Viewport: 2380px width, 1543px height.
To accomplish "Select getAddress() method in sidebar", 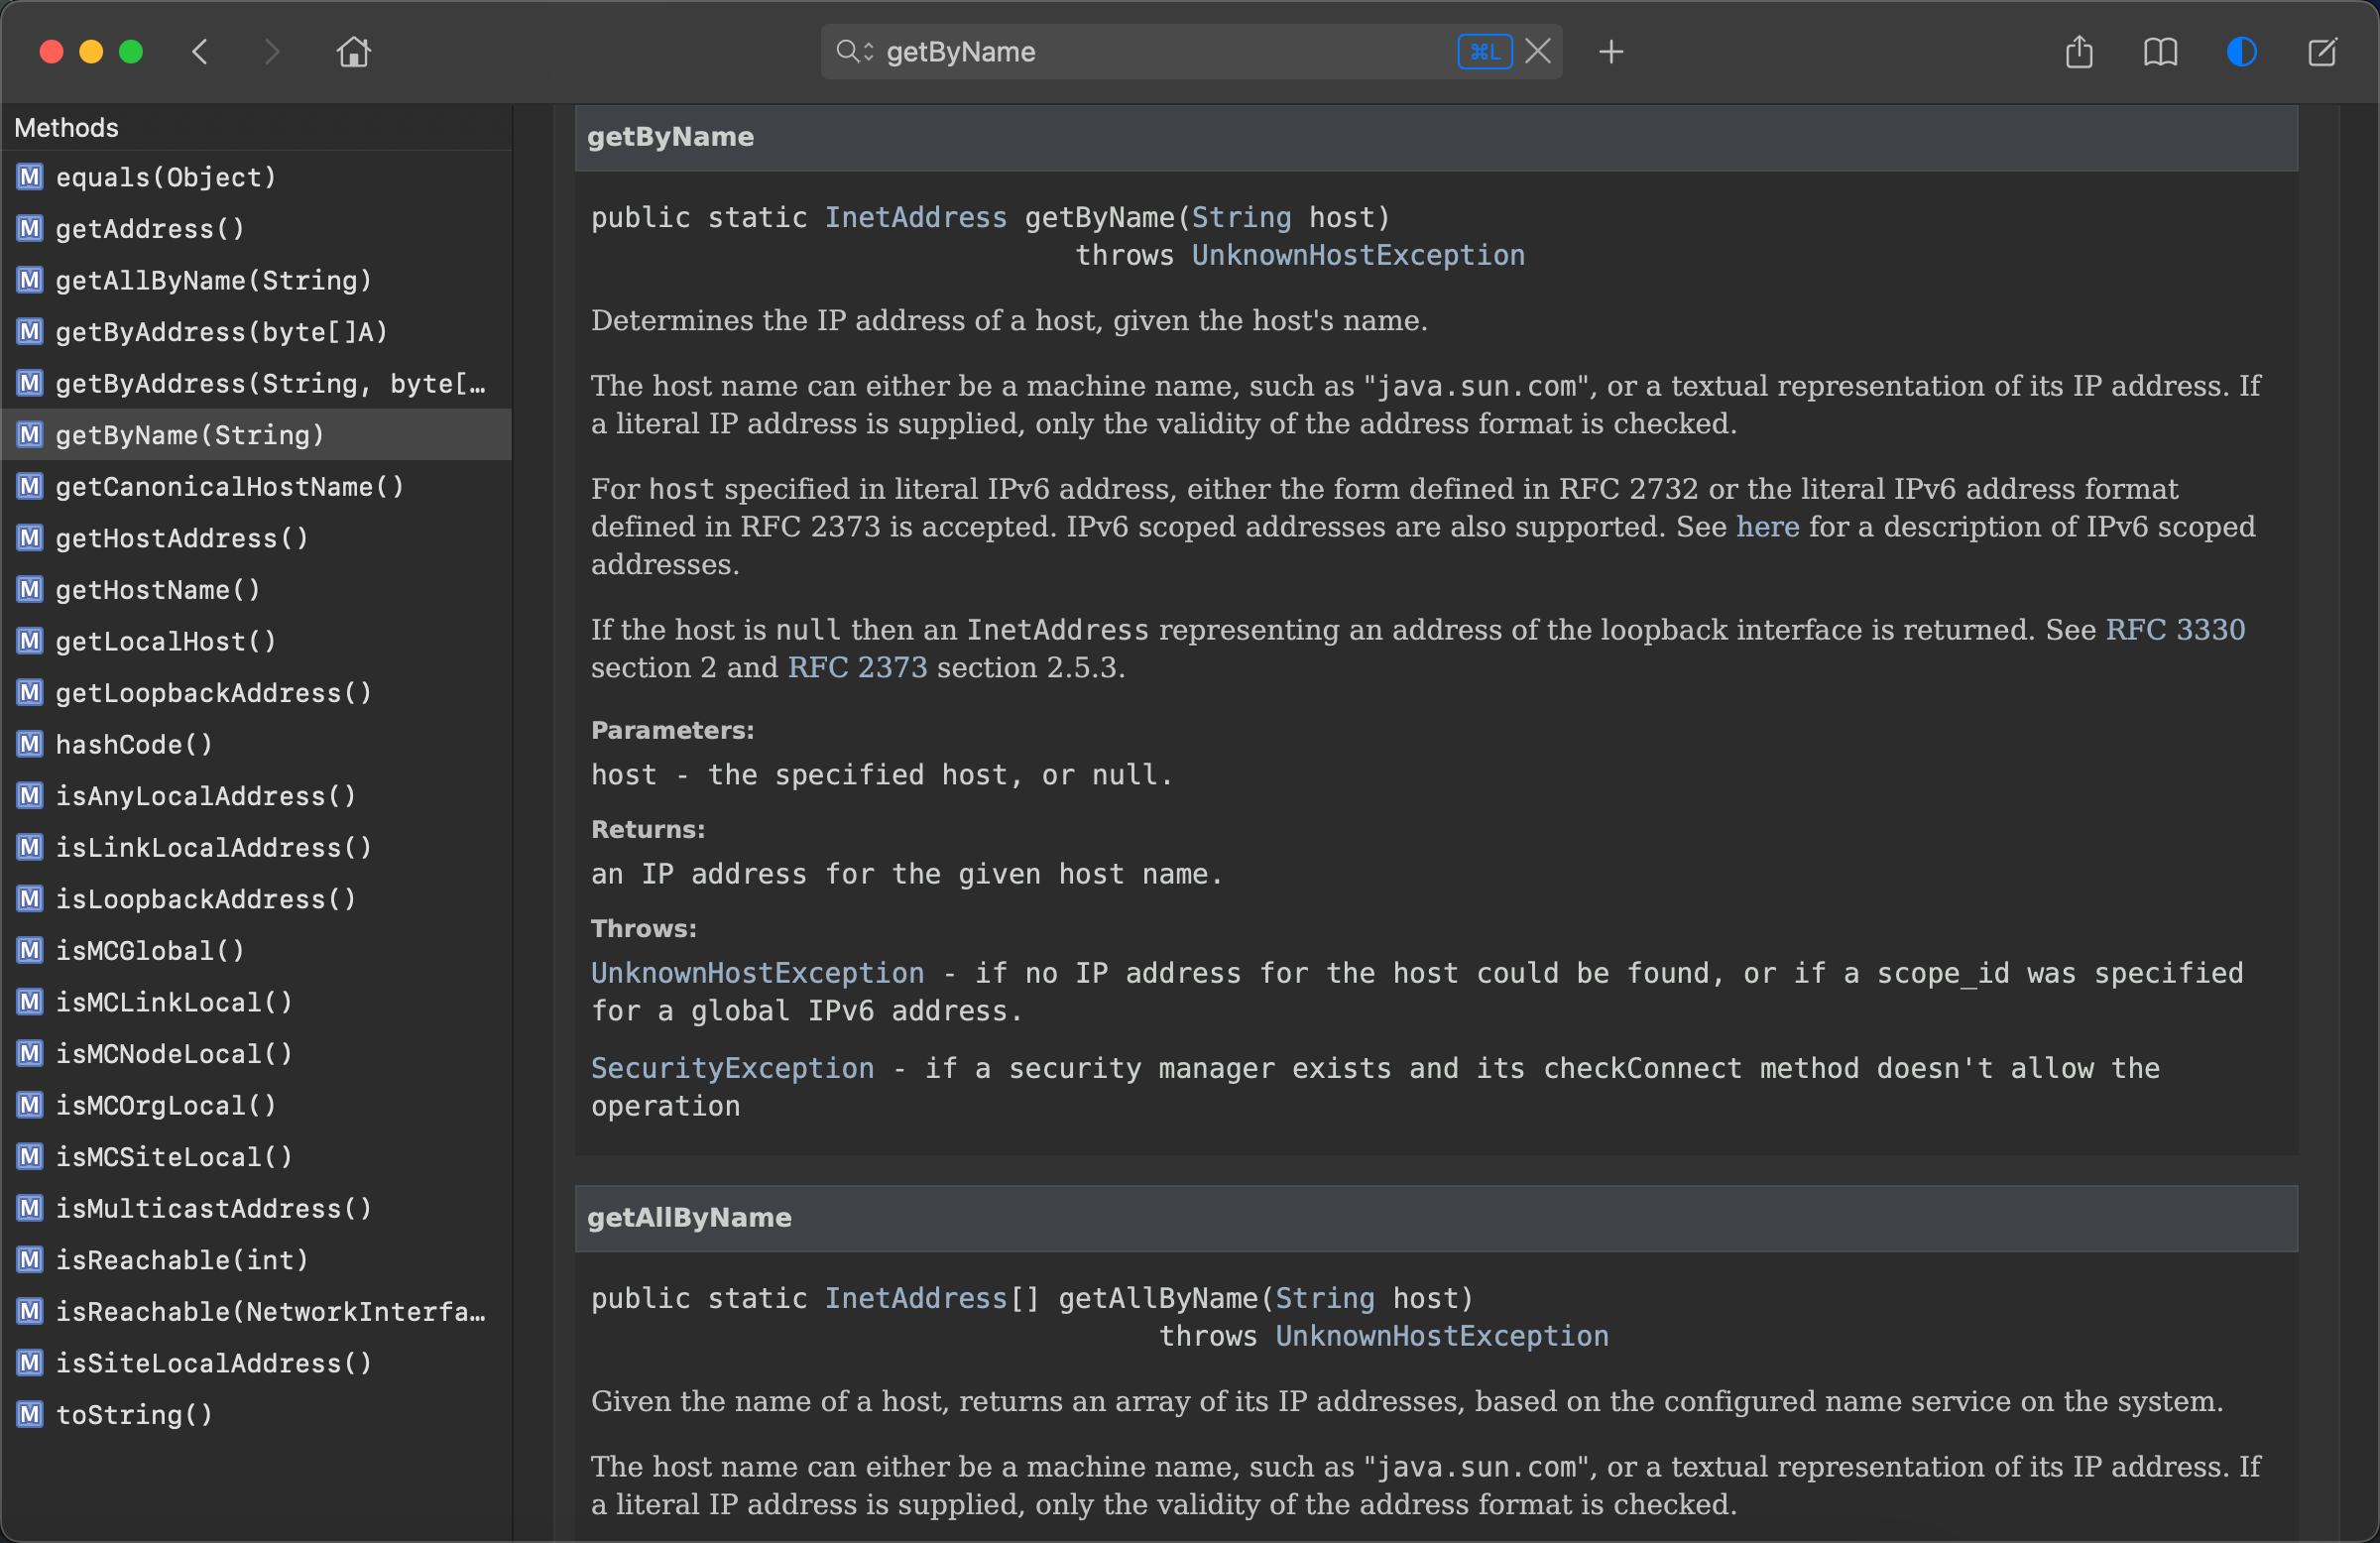I will click(257, 229).
